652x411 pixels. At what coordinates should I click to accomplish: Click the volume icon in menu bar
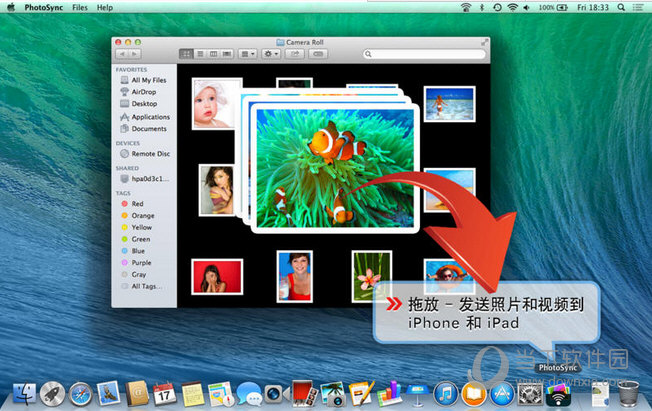point(527,7)
